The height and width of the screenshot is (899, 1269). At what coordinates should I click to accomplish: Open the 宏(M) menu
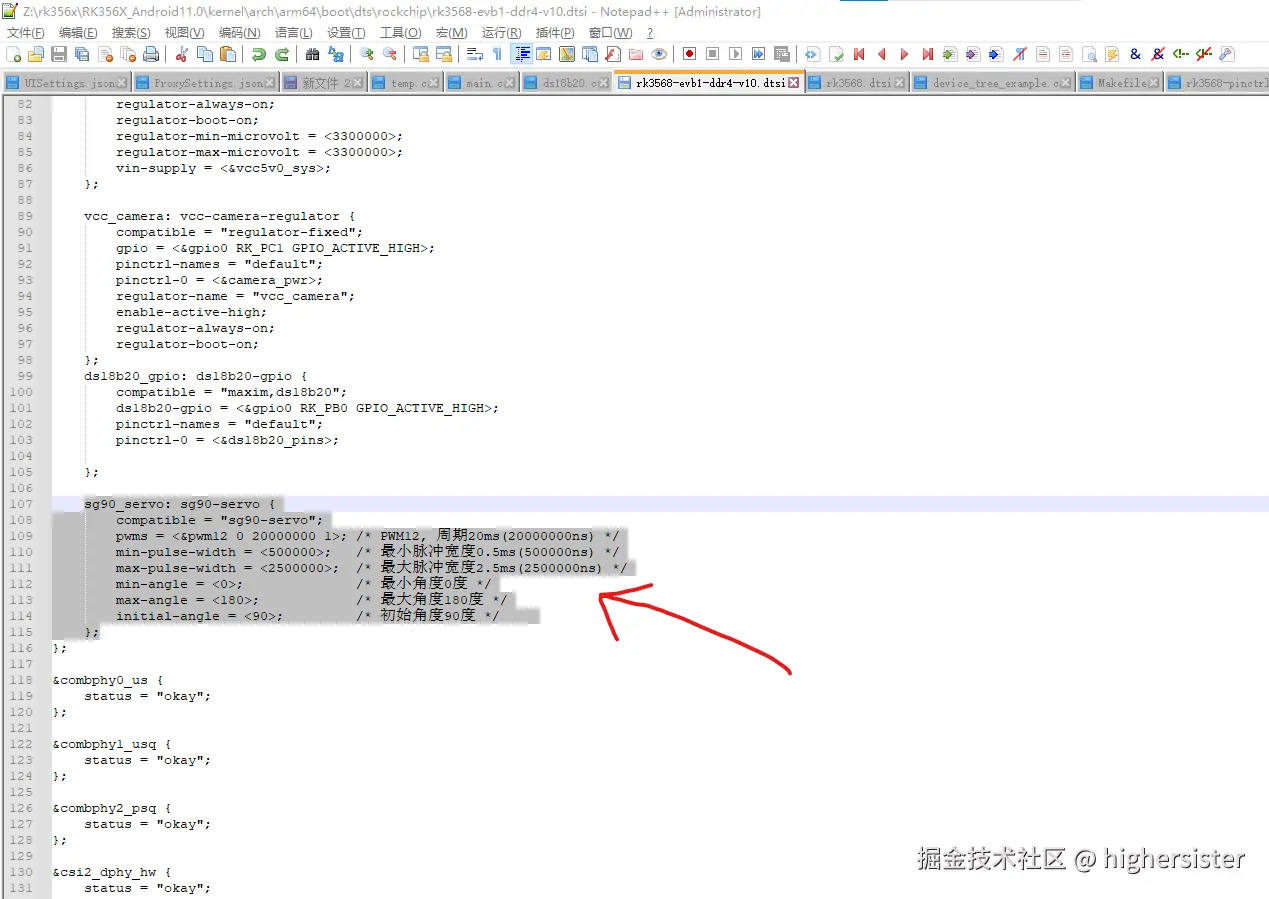pyautogui.click(x=451, y=33)
